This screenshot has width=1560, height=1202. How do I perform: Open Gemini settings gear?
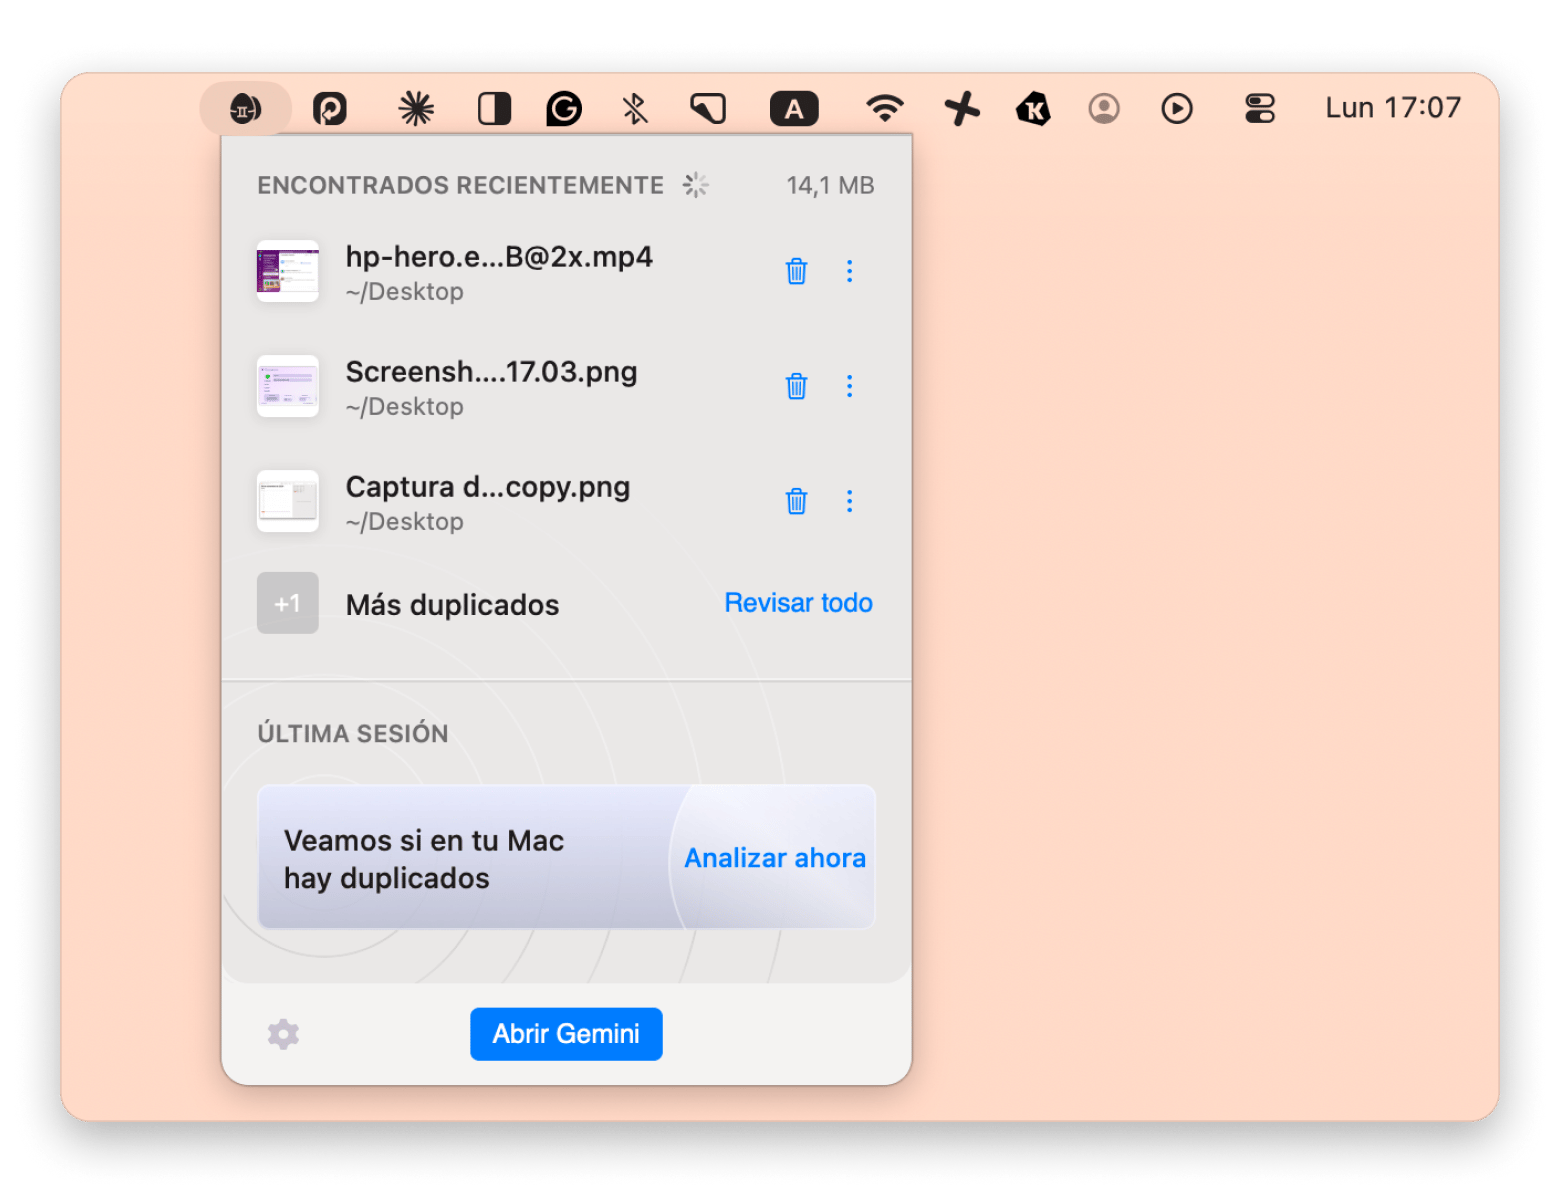pyautogui.click(x=283, y=1034)
